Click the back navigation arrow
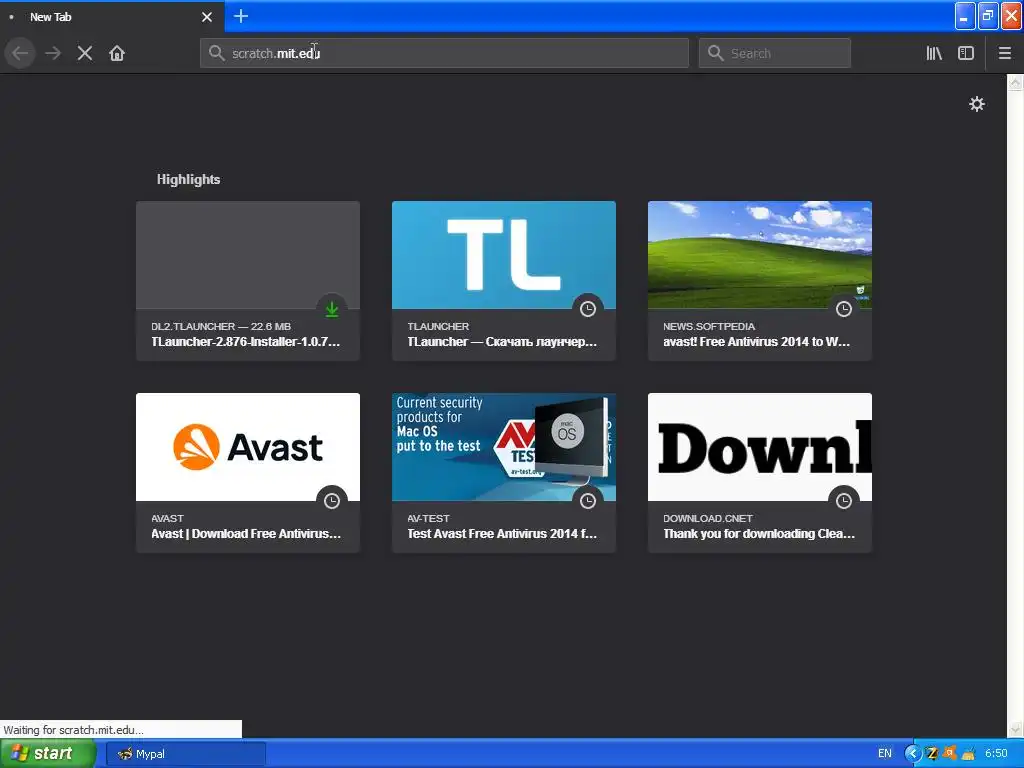 (x=20, y=53)
